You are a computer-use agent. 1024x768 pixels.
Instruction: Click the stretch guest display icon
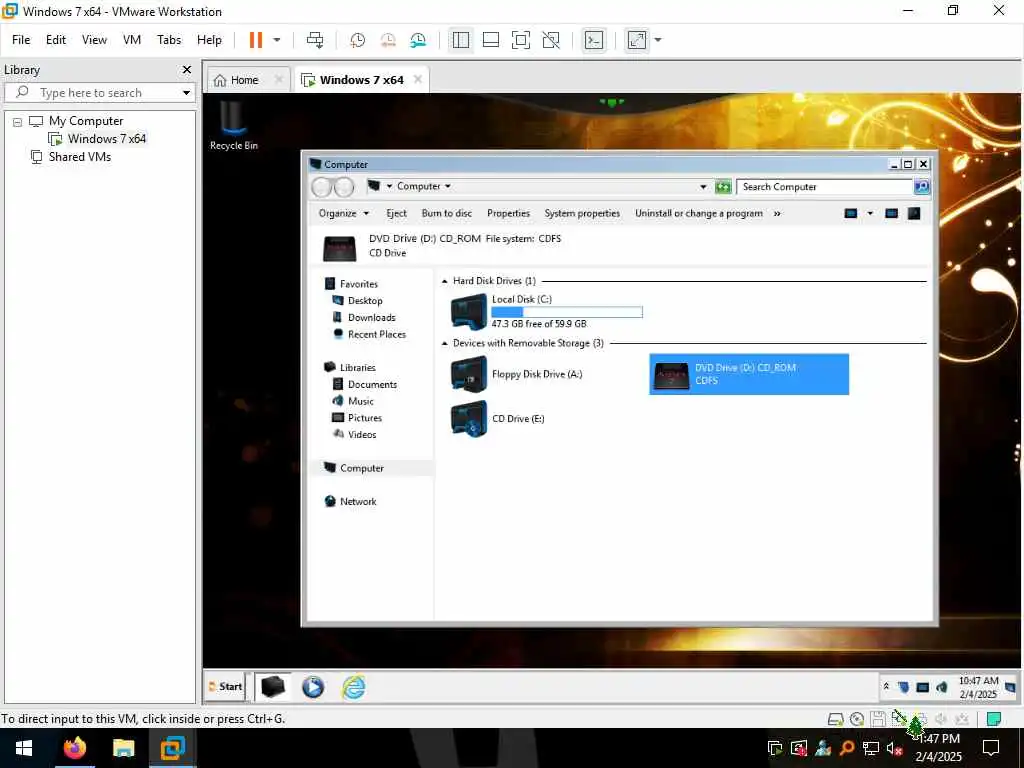pos(637,40)
